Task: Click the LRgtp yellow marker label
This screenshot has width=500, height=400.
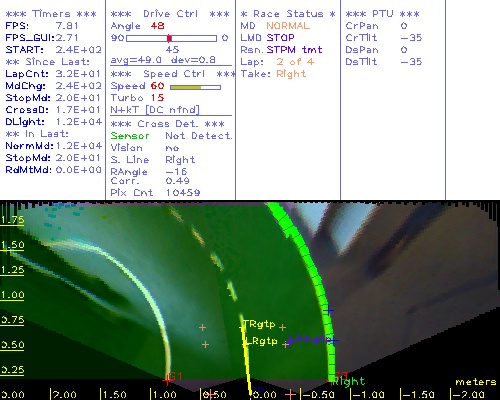Action: coord(261,341)
